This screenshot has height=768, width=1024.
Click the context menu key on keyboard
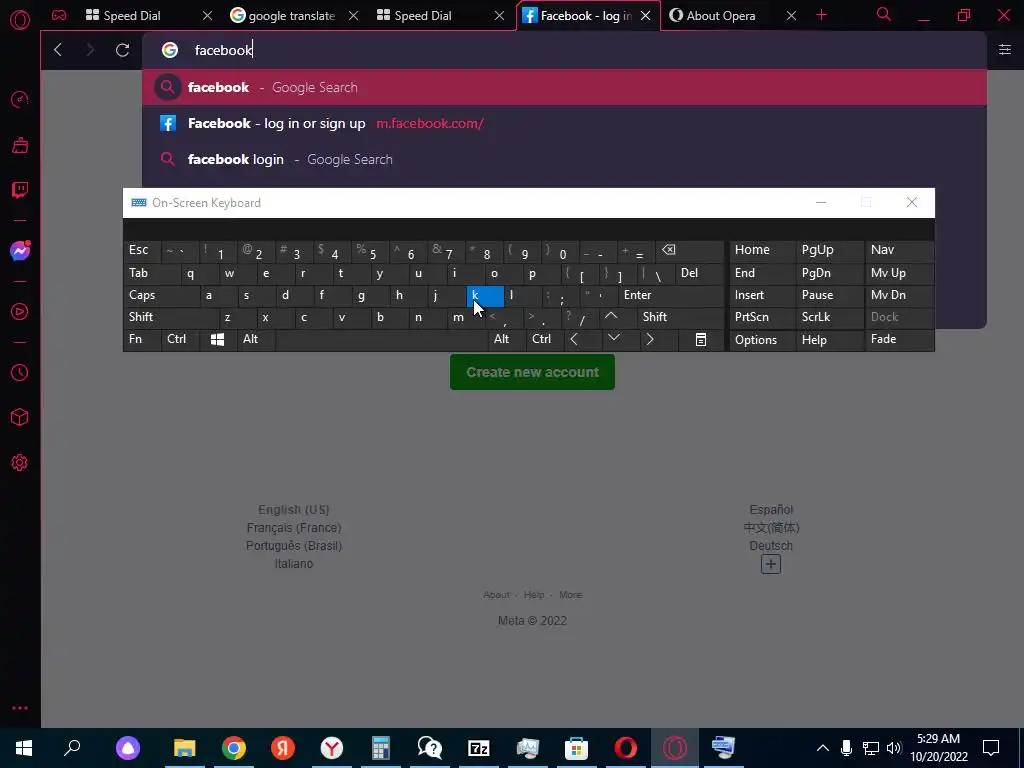click(x=701, y=340)
